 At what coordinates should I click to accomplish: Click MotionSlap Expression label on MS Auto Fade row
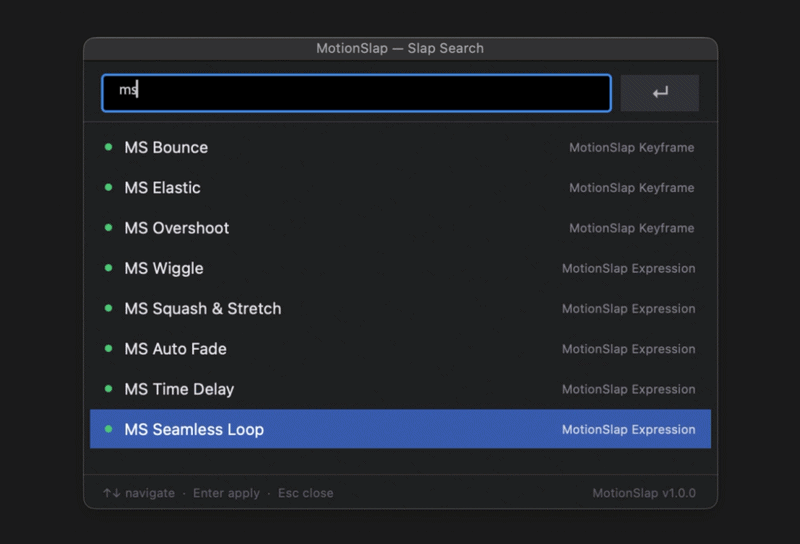629,349
